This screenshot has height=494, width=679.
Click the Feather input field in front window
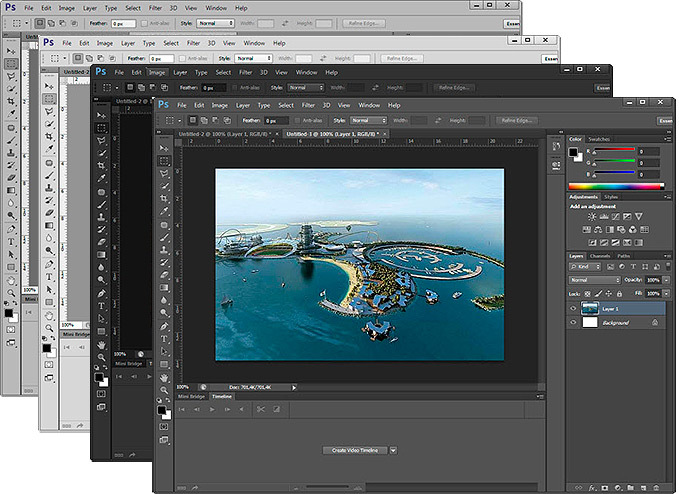(x=276, y=120)
